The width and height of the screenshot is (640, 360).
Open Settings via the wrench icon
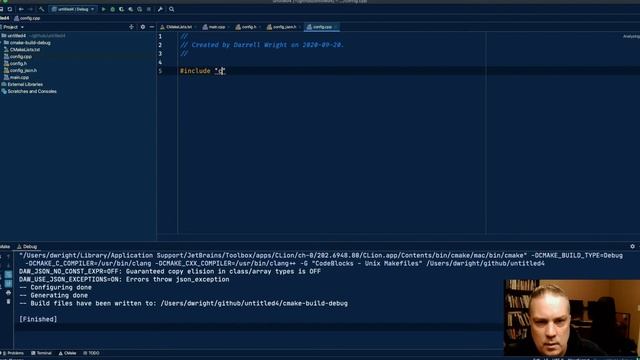point(160,9)
